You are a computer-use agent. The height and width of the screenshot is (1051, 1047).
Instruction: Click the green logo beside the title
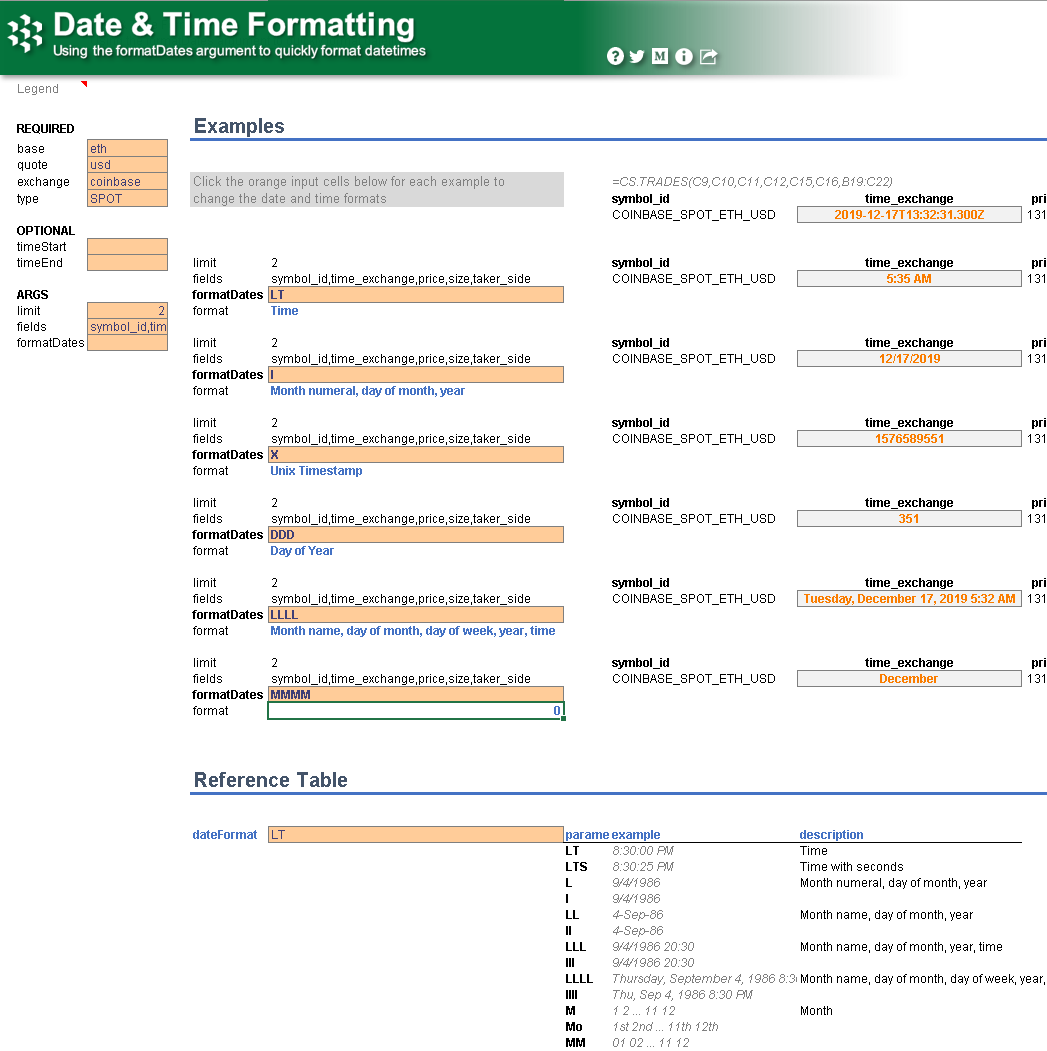point(25,33)
